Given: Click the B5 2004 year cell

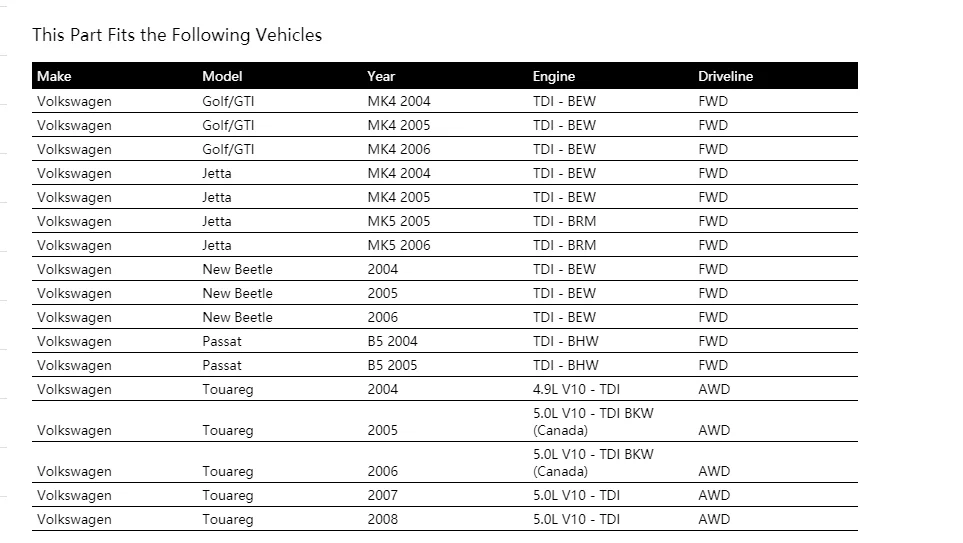Looking at the screenshot, I should [393, 341].
